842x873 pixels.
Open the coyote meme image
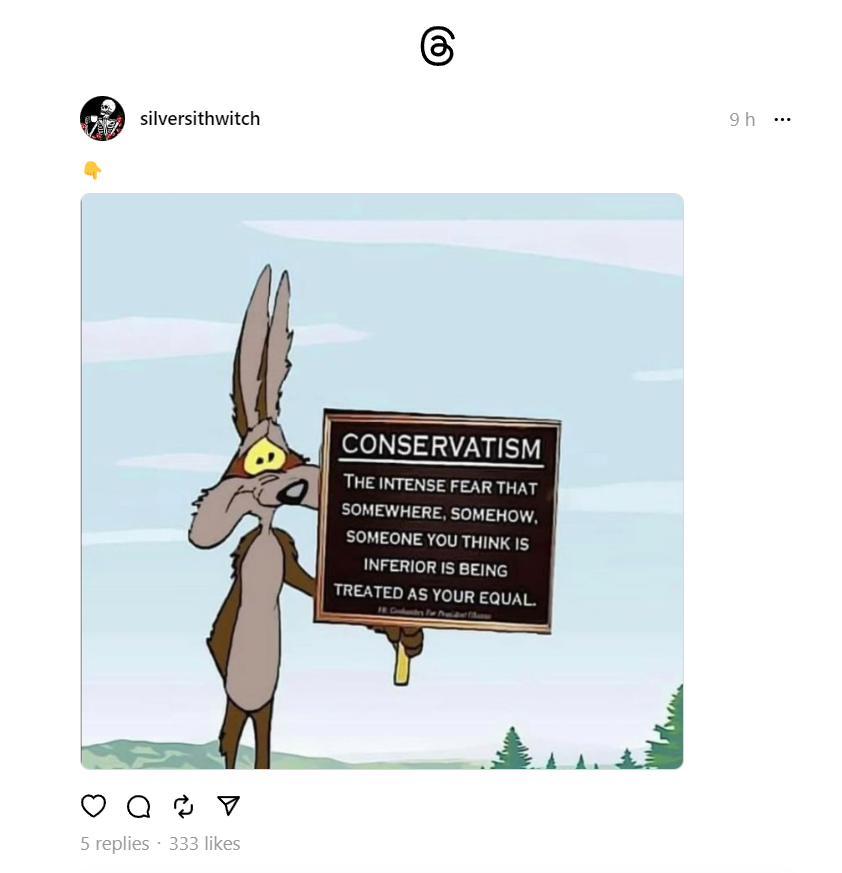click(382, 481)
